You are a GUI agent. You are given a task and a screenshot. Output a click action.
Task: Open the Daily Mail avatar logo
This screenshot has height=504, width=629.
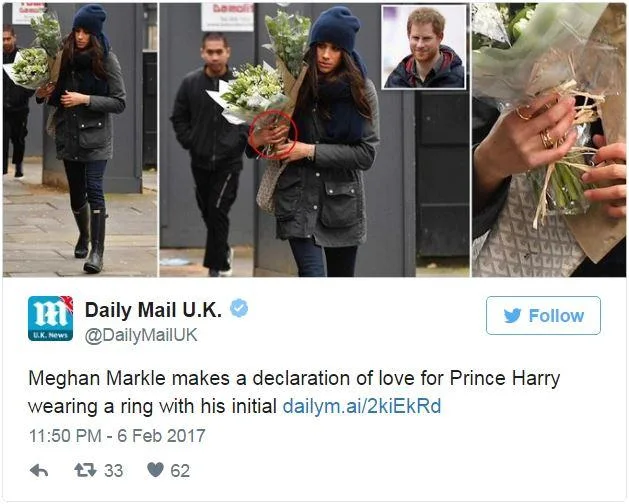pos(51,319)
